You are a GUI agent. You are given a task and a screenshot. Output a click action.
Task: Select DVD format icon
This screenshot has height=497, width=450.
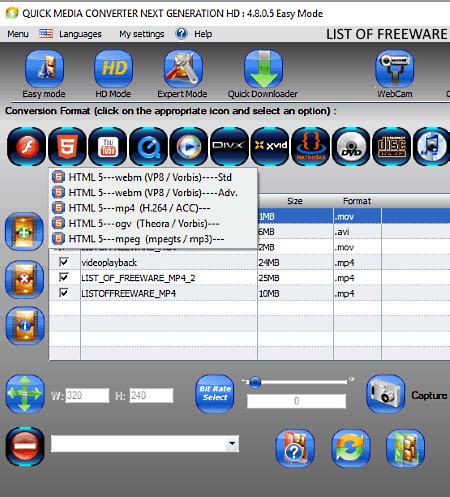click(x=351, y=146)
